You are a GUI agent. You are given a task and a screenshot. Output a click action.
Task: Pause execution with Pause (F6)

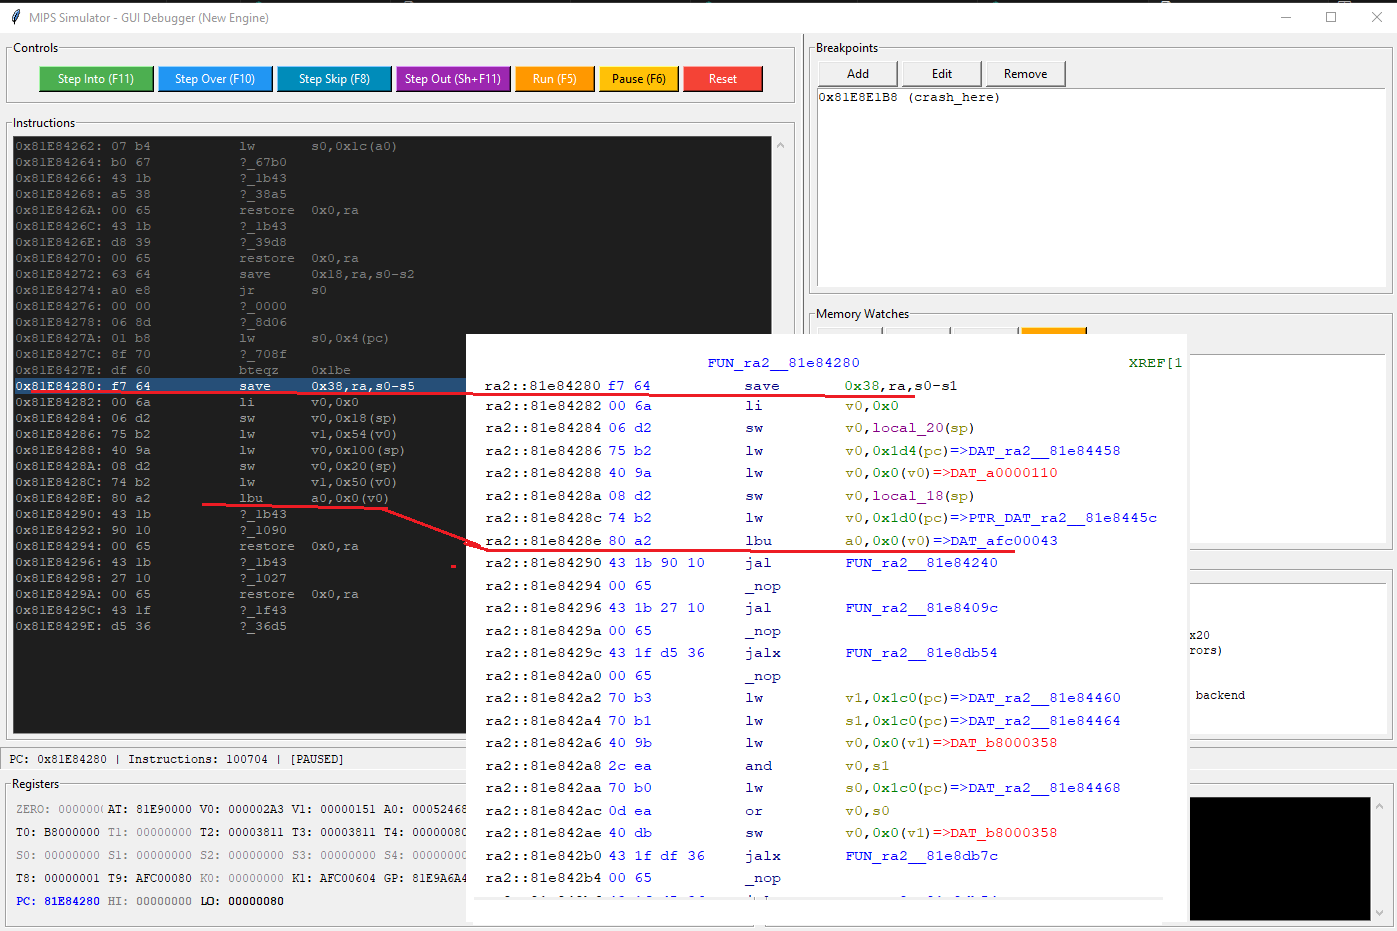tap(638, 79)
